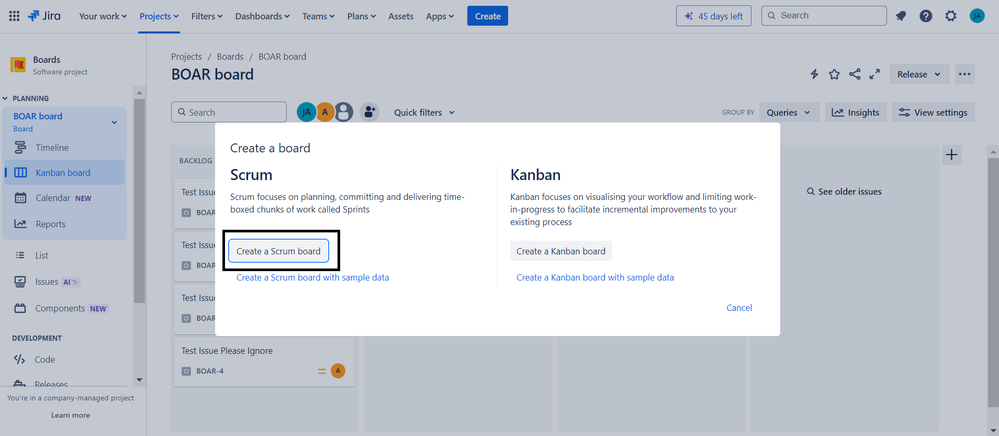The image size is (999, 436).
Task: Create a Scrum board with sample data
Action: pos(313,277)
